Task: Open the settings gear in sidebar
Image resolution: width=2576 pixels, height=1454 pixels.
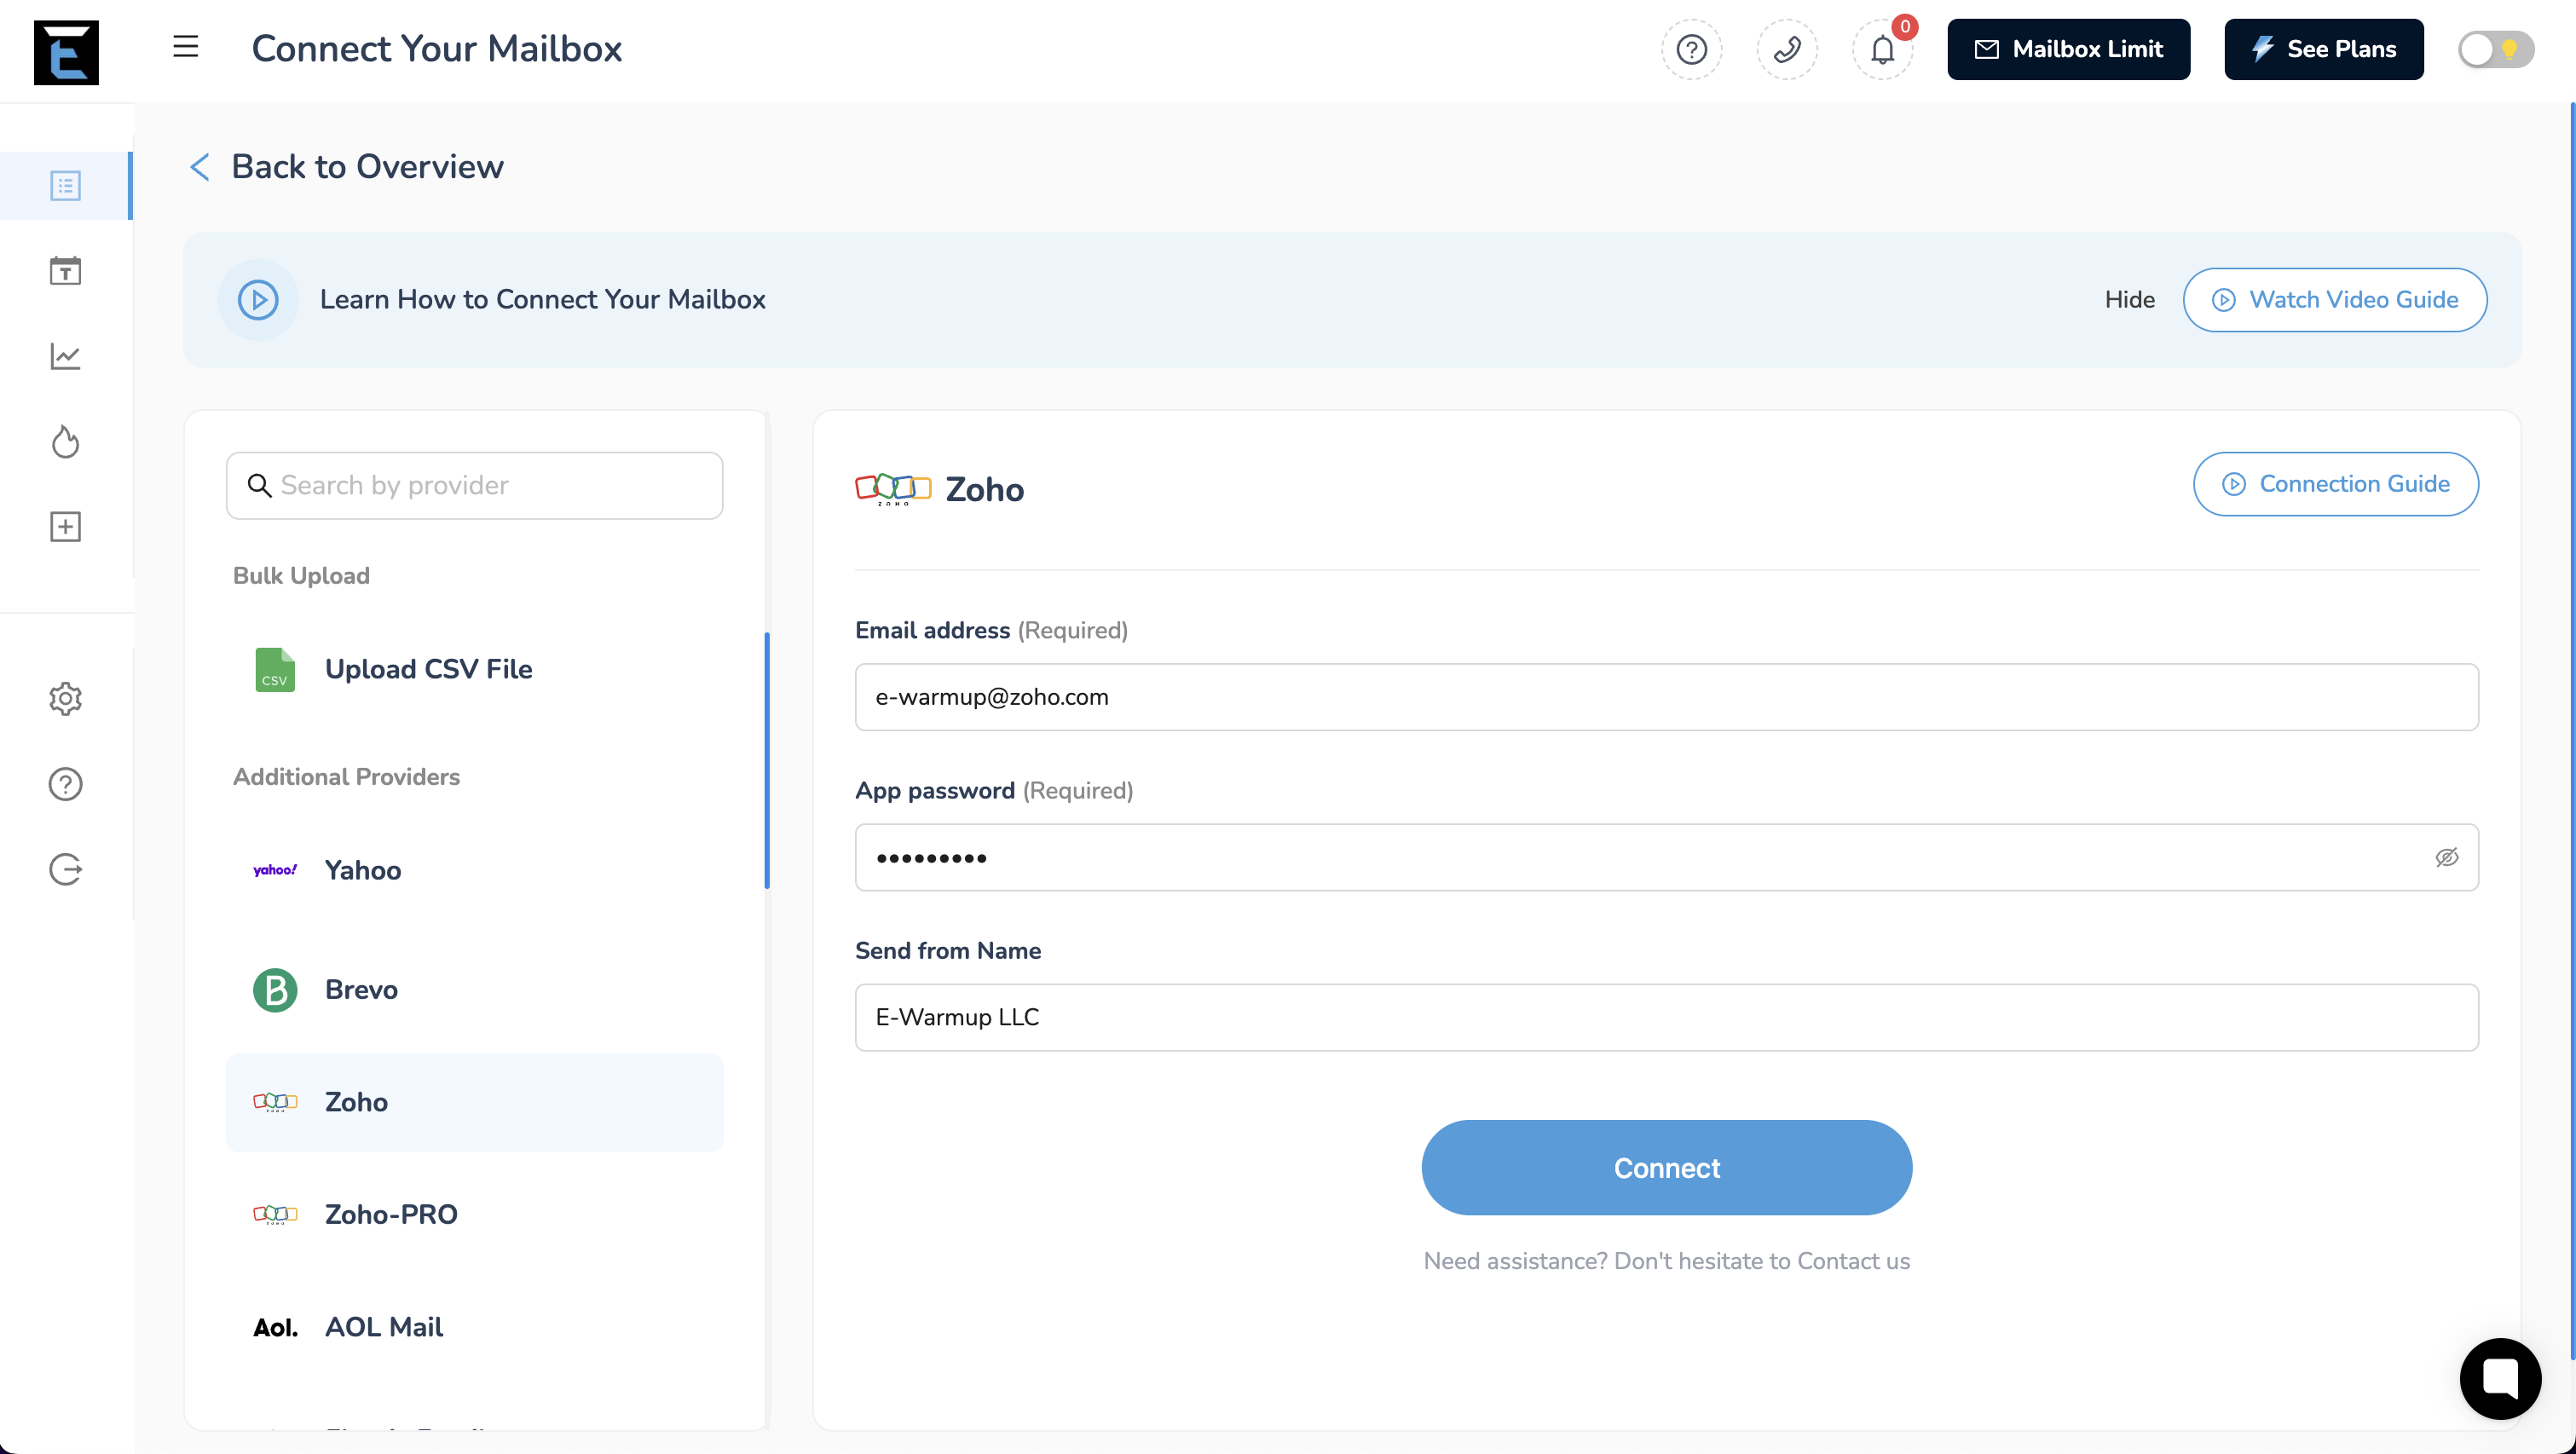Action: 65,698
